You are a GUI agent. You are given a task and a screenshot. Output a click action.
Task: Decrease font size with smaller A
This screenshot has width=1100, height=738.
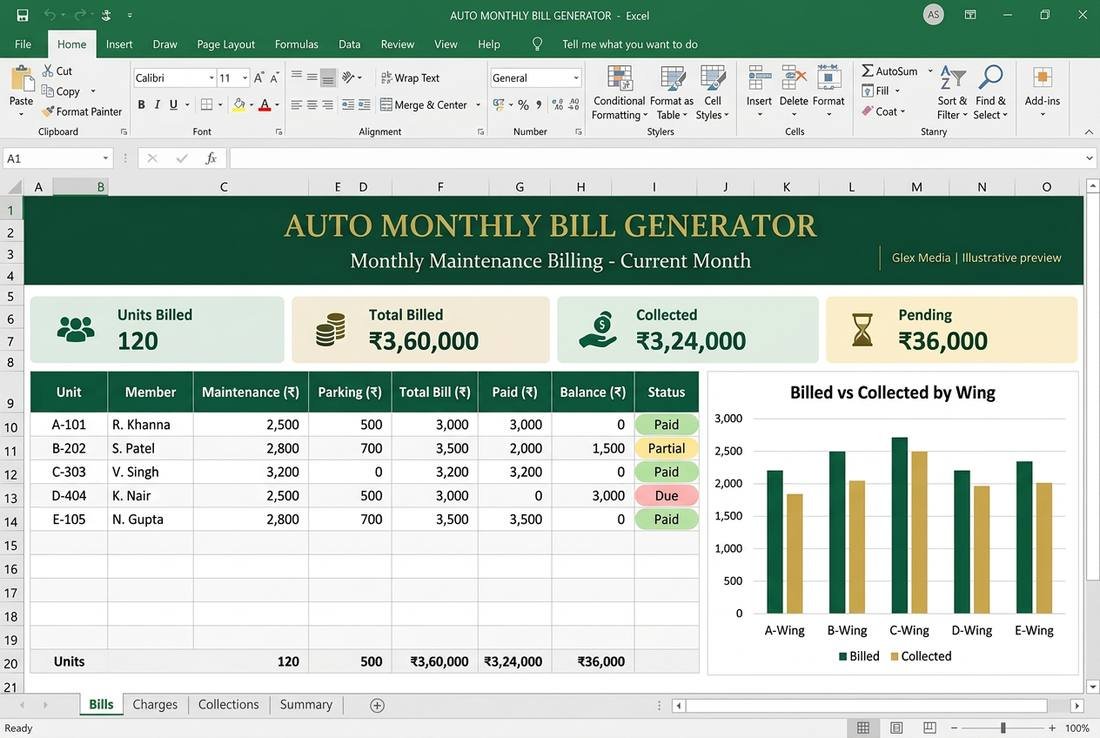tap(274, 78)
